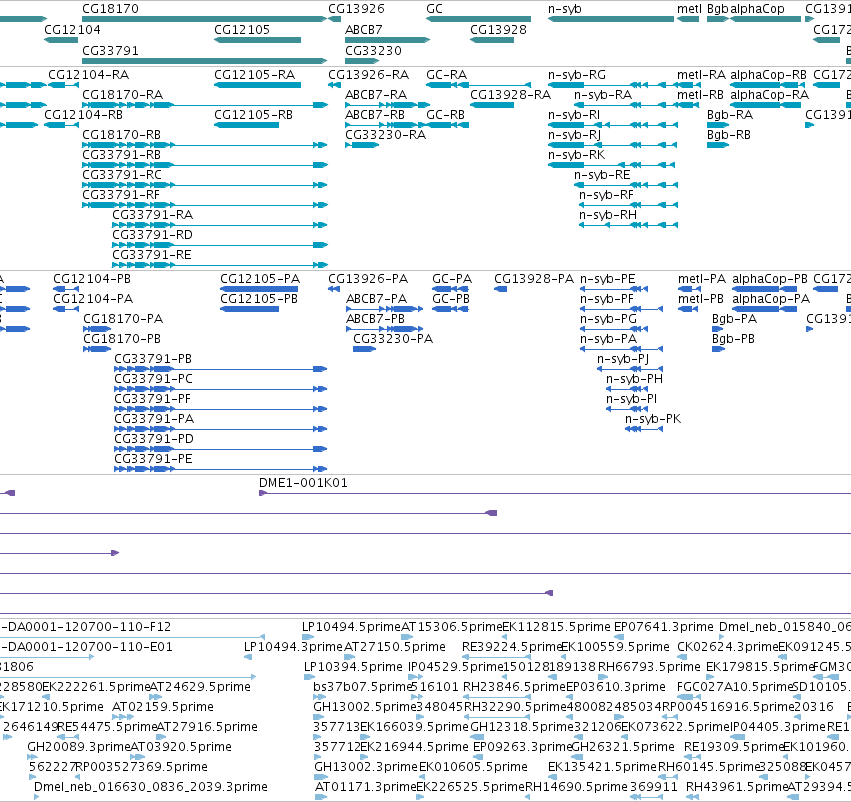Select the metl-PA protein label
Image resolution: width=851 pixels, height=802 pixels.
coord(701,278)
